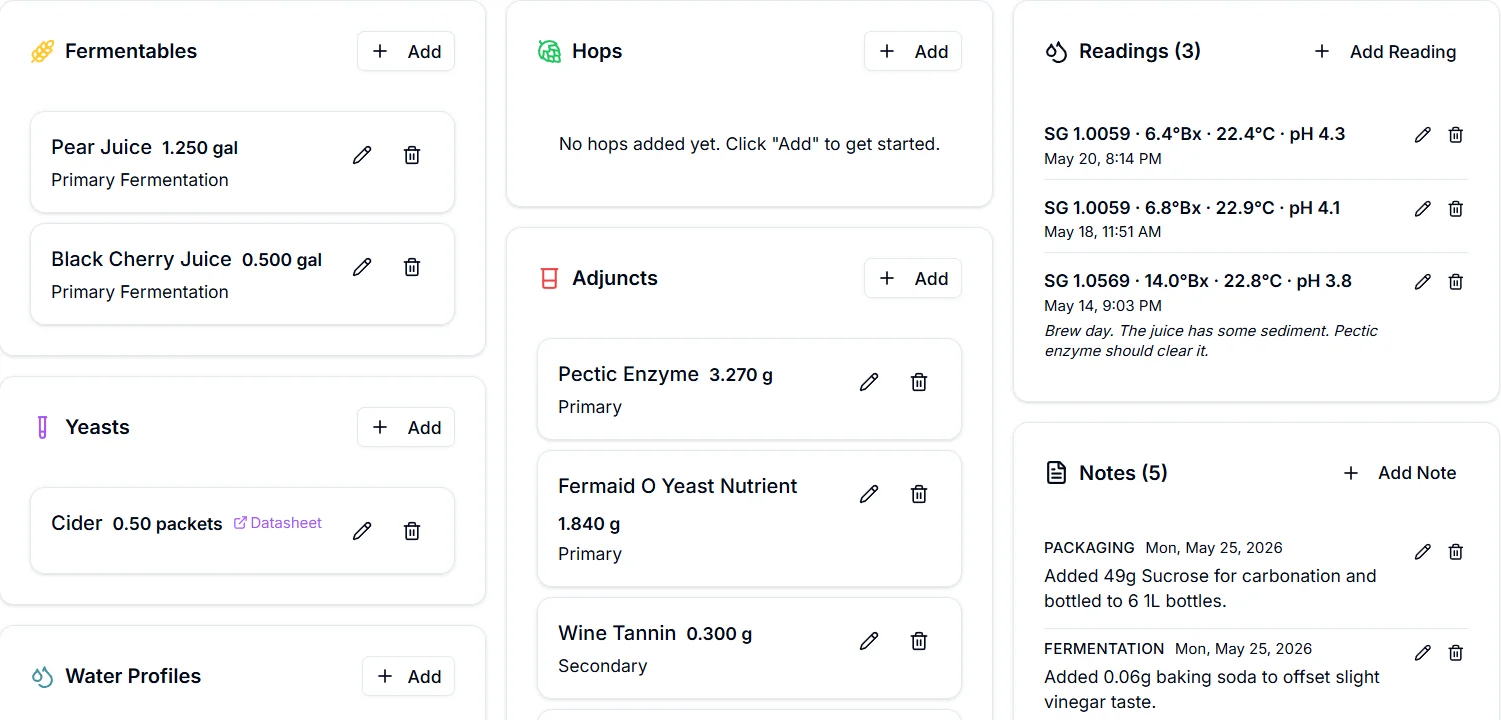Viewport: 1501px width, 720px height.
Task: Click the Adjuncts beaker icon
Action: (548, 279)
